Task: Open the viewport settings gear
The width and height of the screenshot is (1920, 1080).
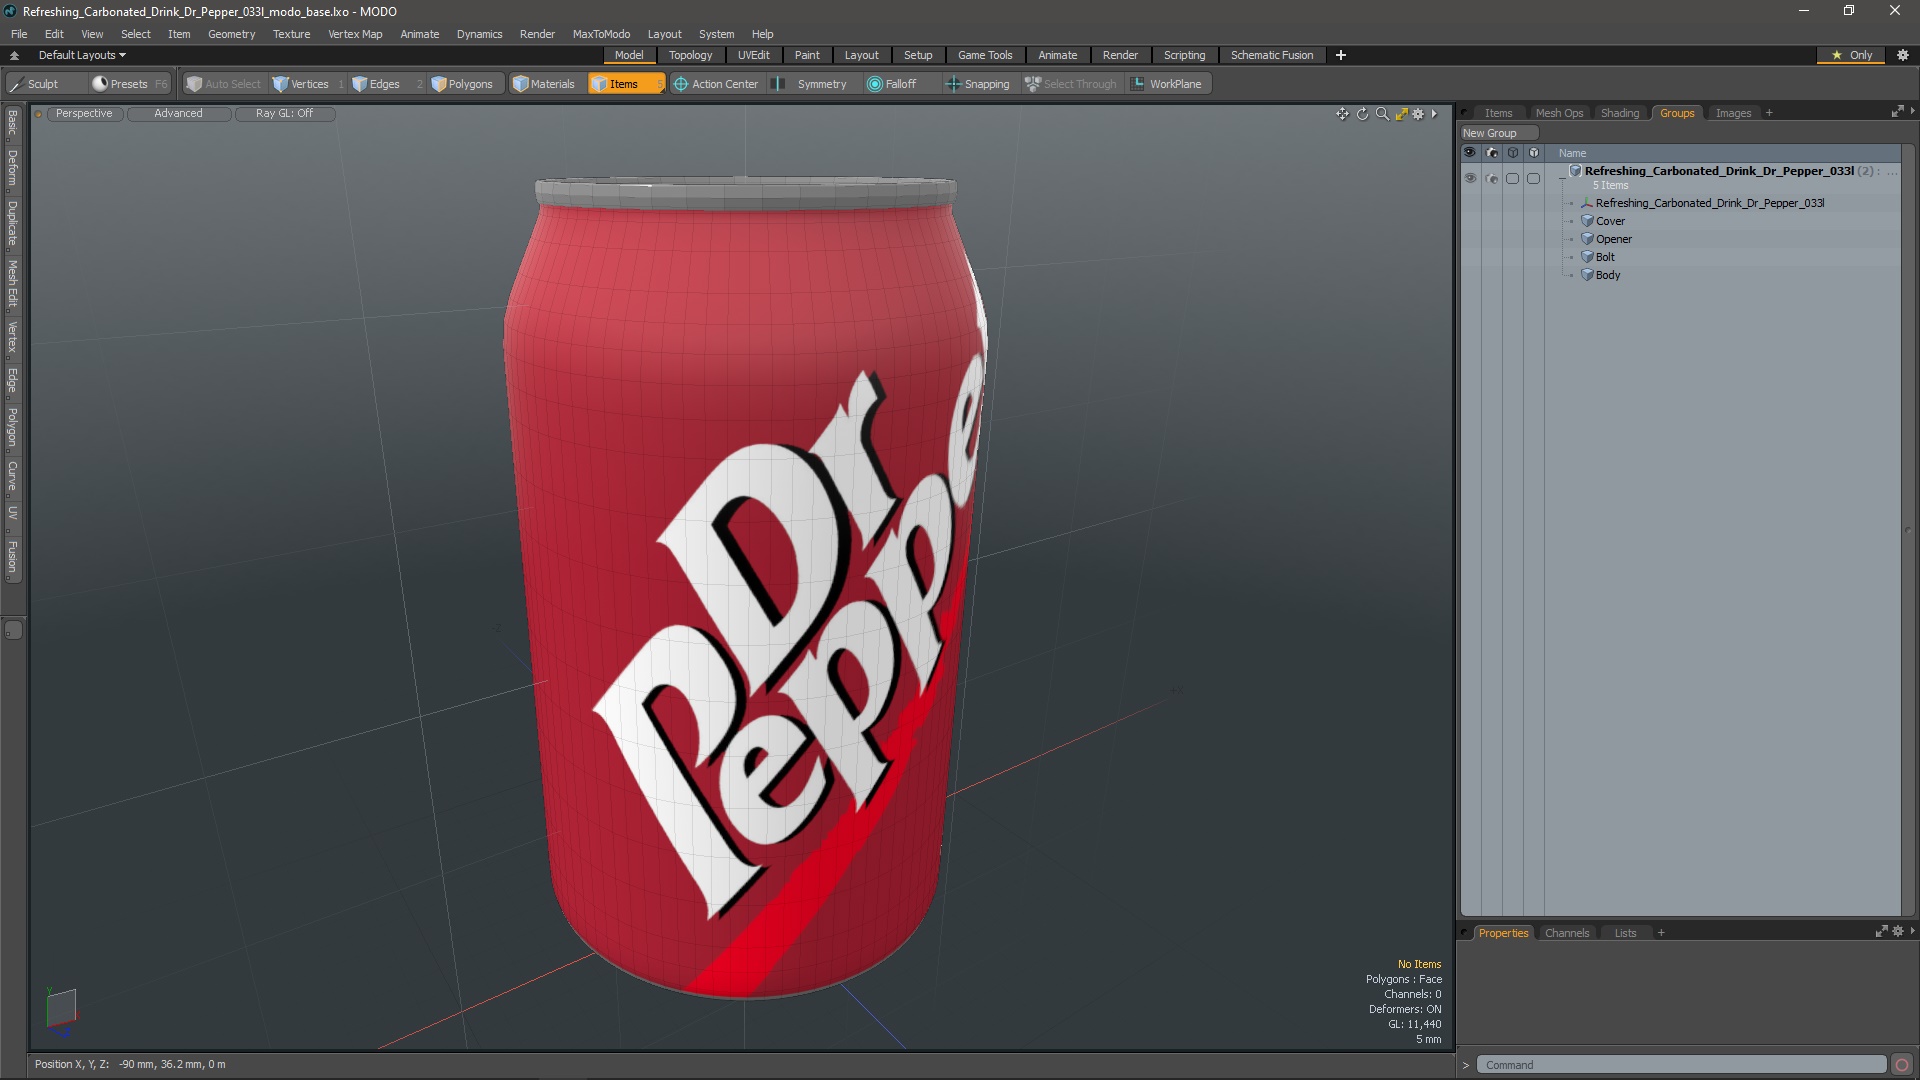Action: point(1418,114)
